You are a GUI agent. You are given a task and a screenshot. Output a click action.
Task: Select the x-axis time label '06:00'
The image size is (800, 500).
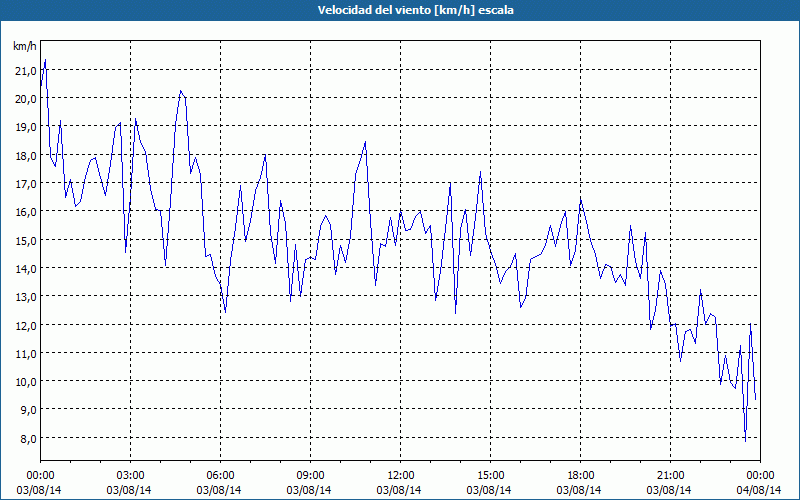220,476
